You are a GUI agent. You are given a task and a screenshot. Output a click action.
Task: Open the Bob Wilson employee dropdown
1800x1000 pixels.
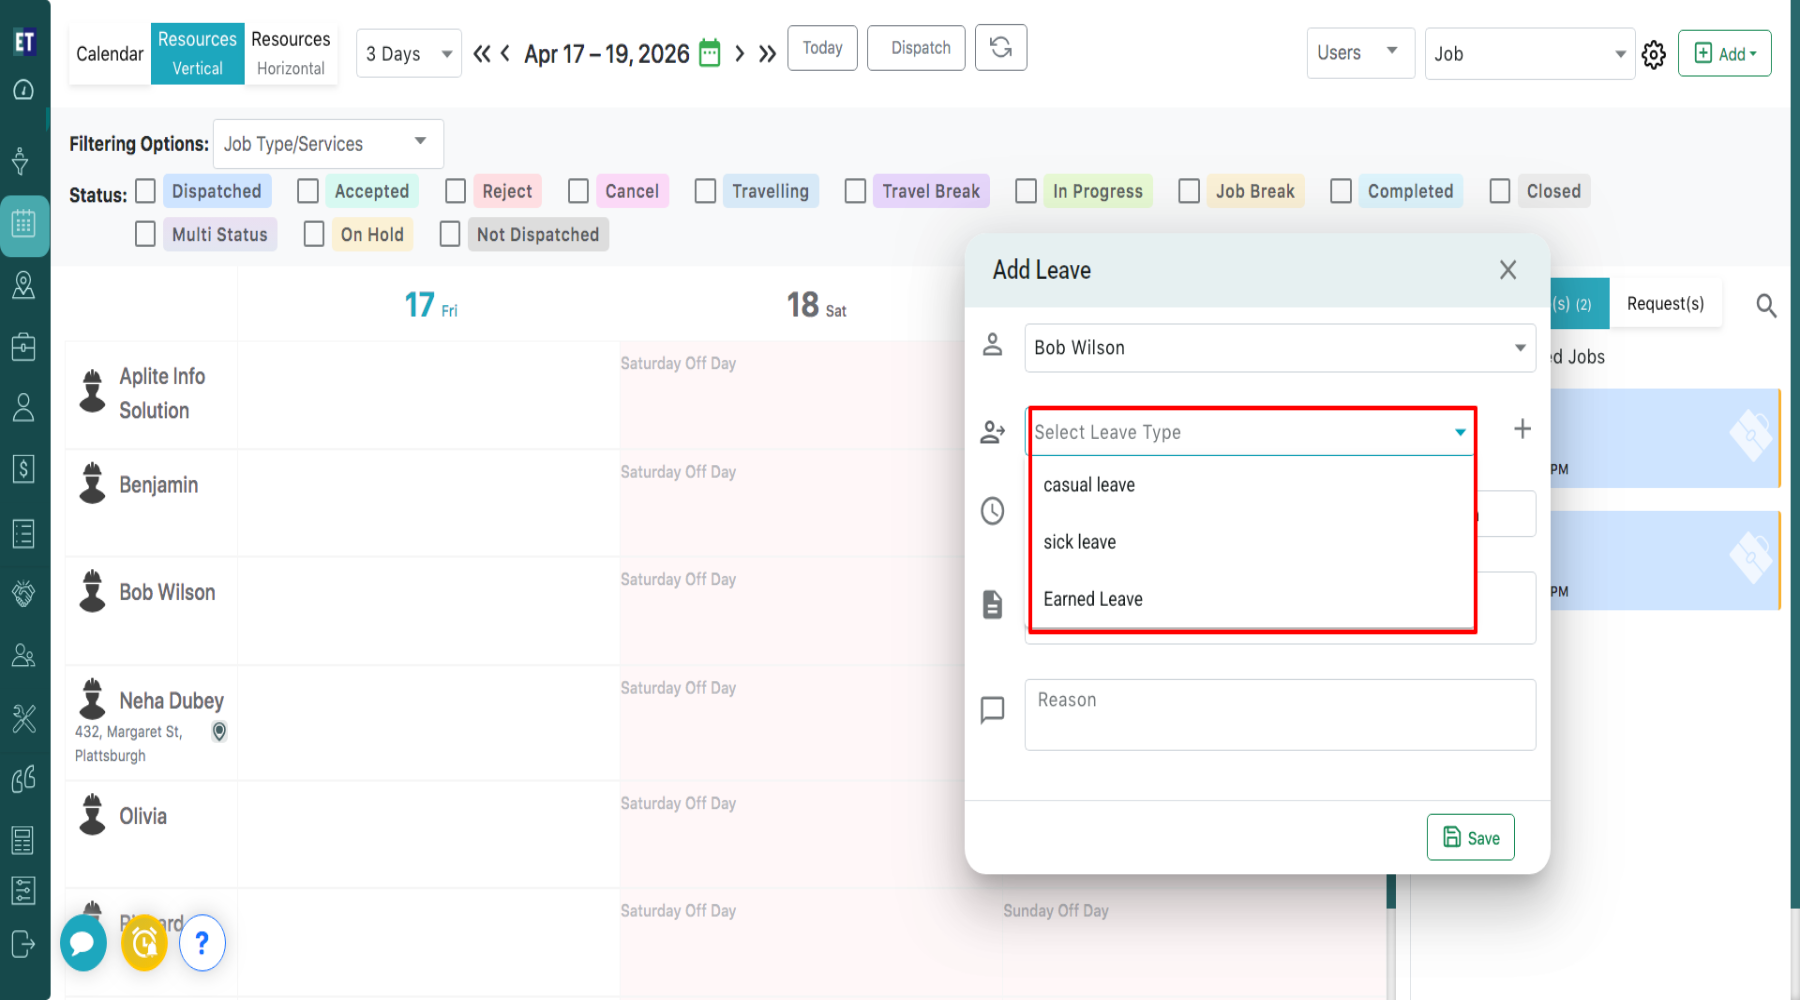(1279, 348)
